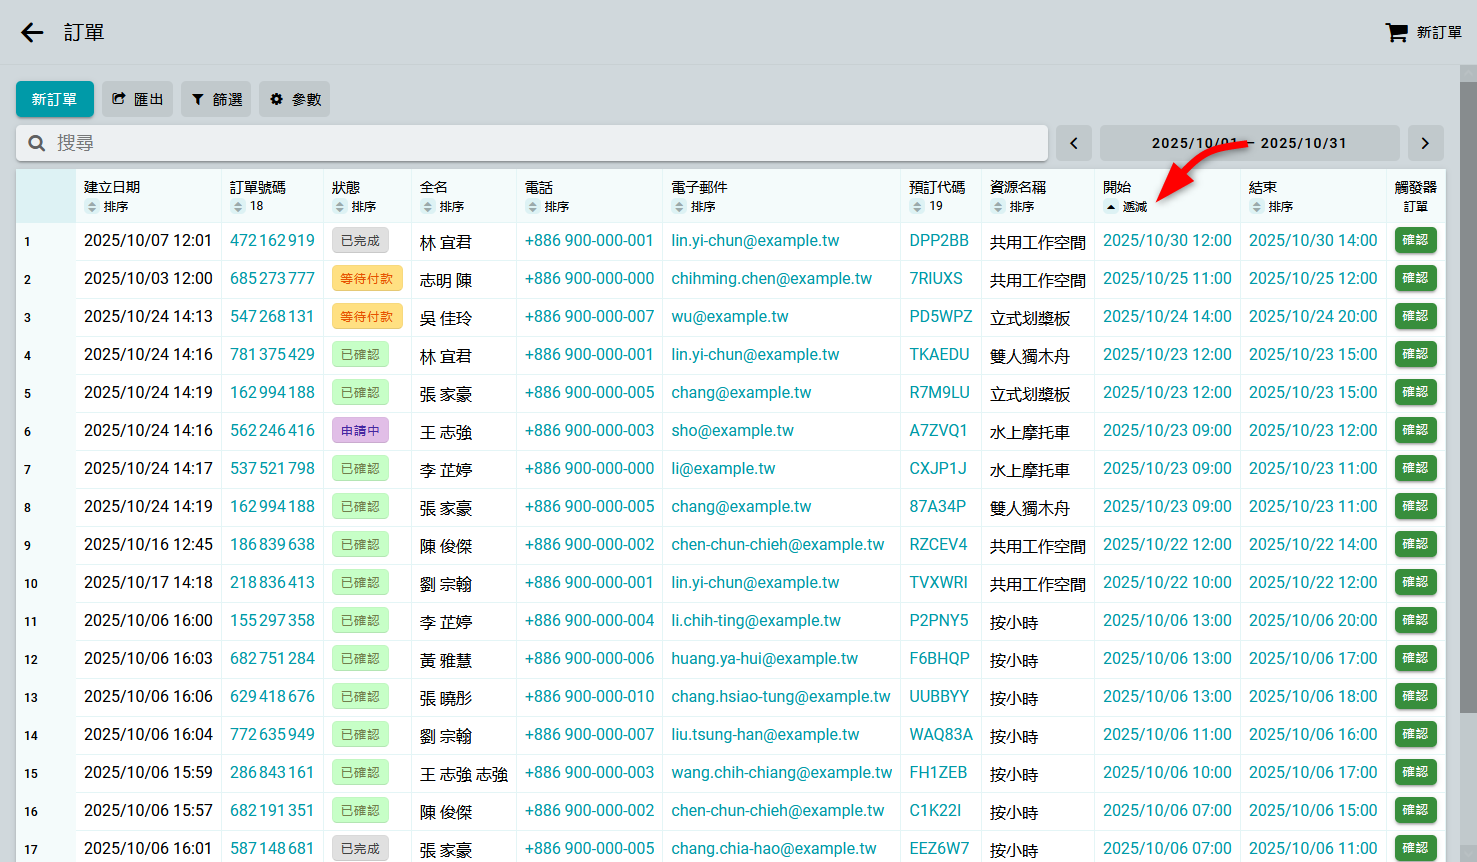Click the 匯出 export button

tap(137, 99)
